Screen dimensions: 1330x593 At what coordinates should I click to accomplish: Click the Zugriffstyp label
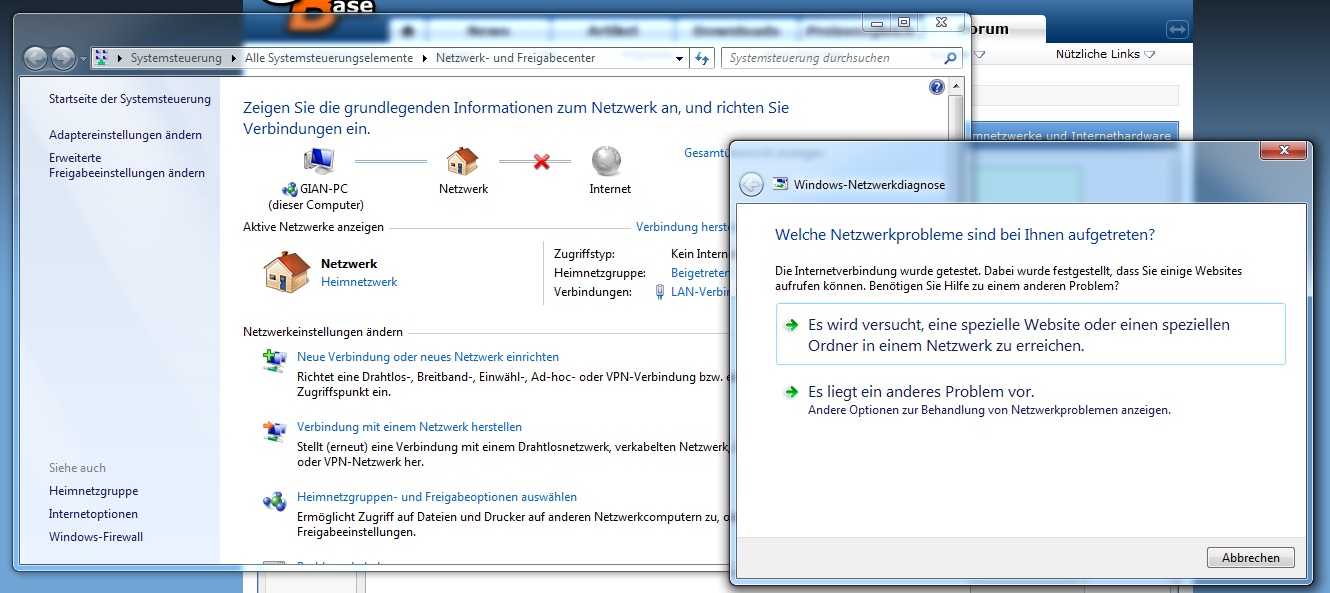click(584, 254)
